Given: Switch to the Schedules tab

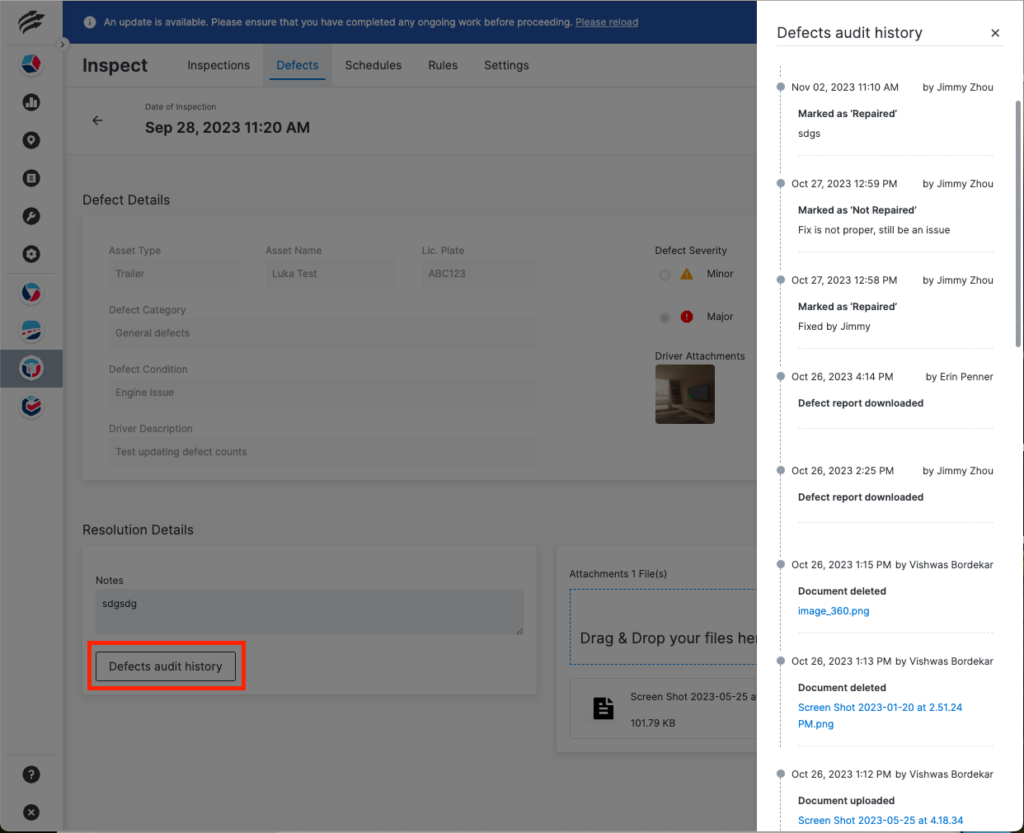Looking at the screenshot, I should pos(373,65).
